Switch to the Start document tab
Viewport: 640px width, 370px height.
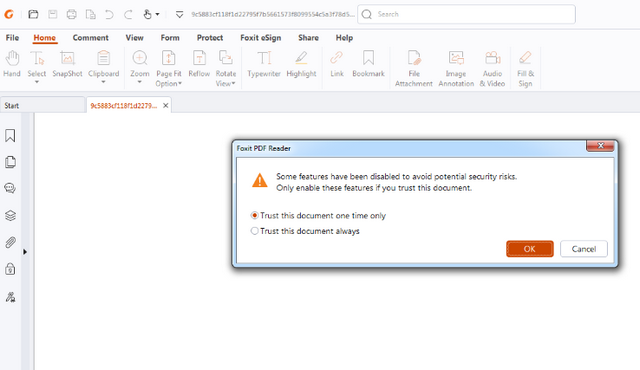pyautogui.click(x=42, y=105)
